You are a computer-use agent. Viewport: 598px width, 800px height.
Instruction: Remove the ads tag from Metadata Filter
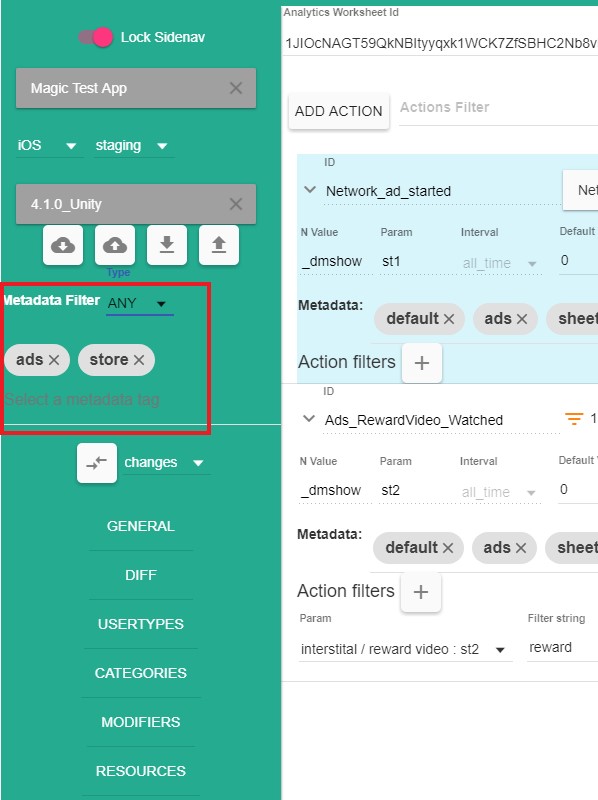54,360
